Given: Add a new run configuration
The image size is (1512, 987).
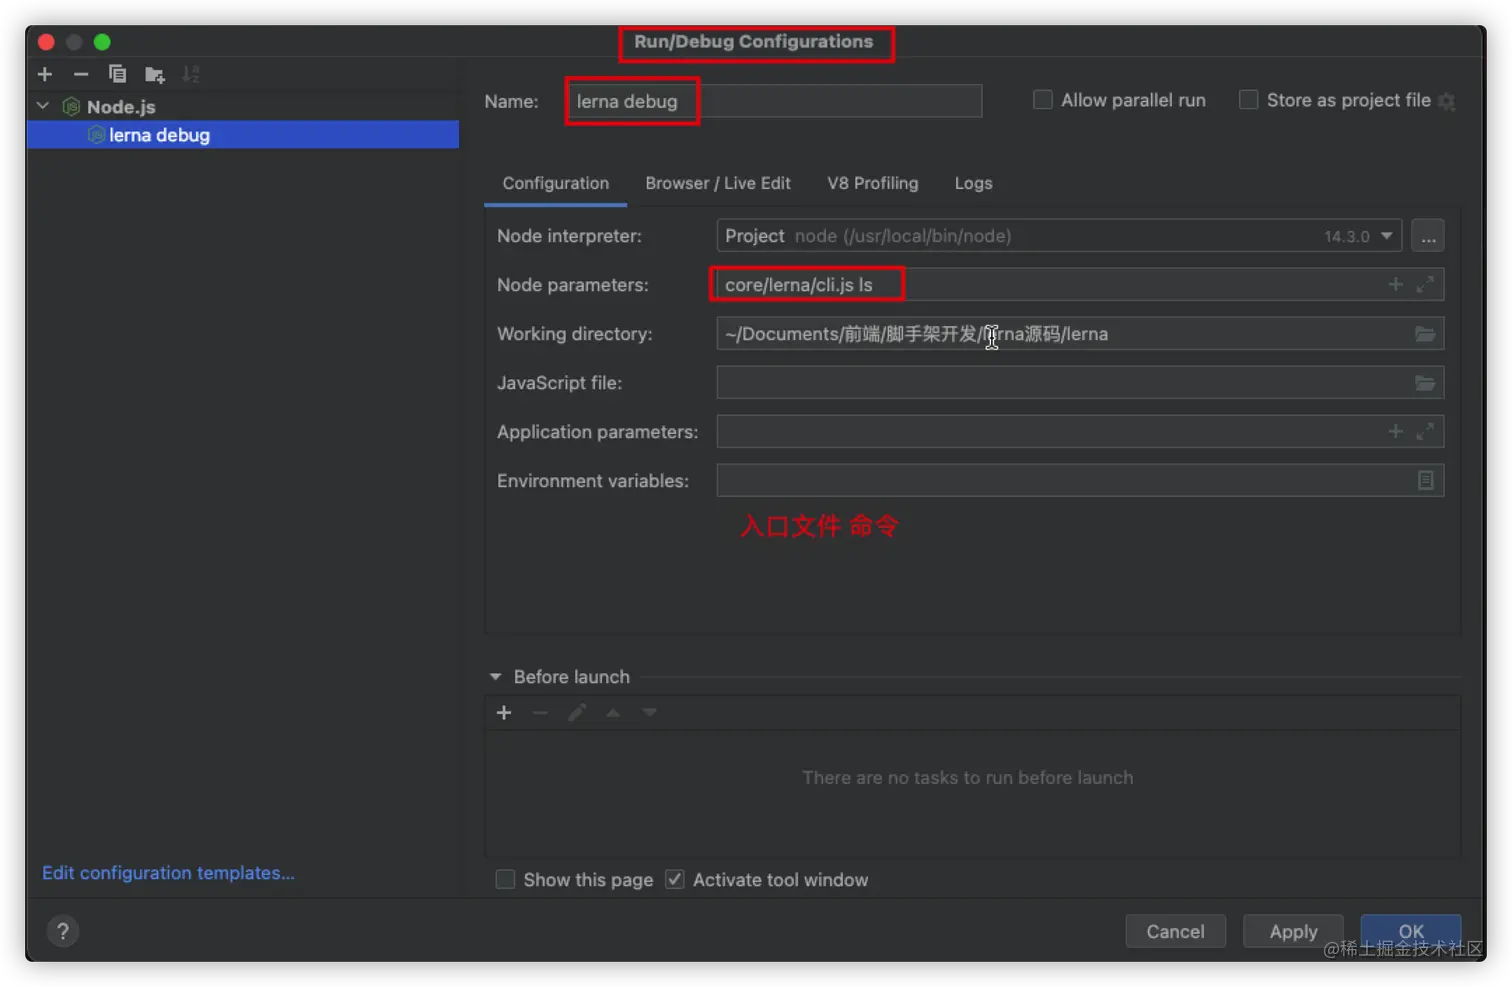Looking at the screenshot, I should [x=44, y=74].
